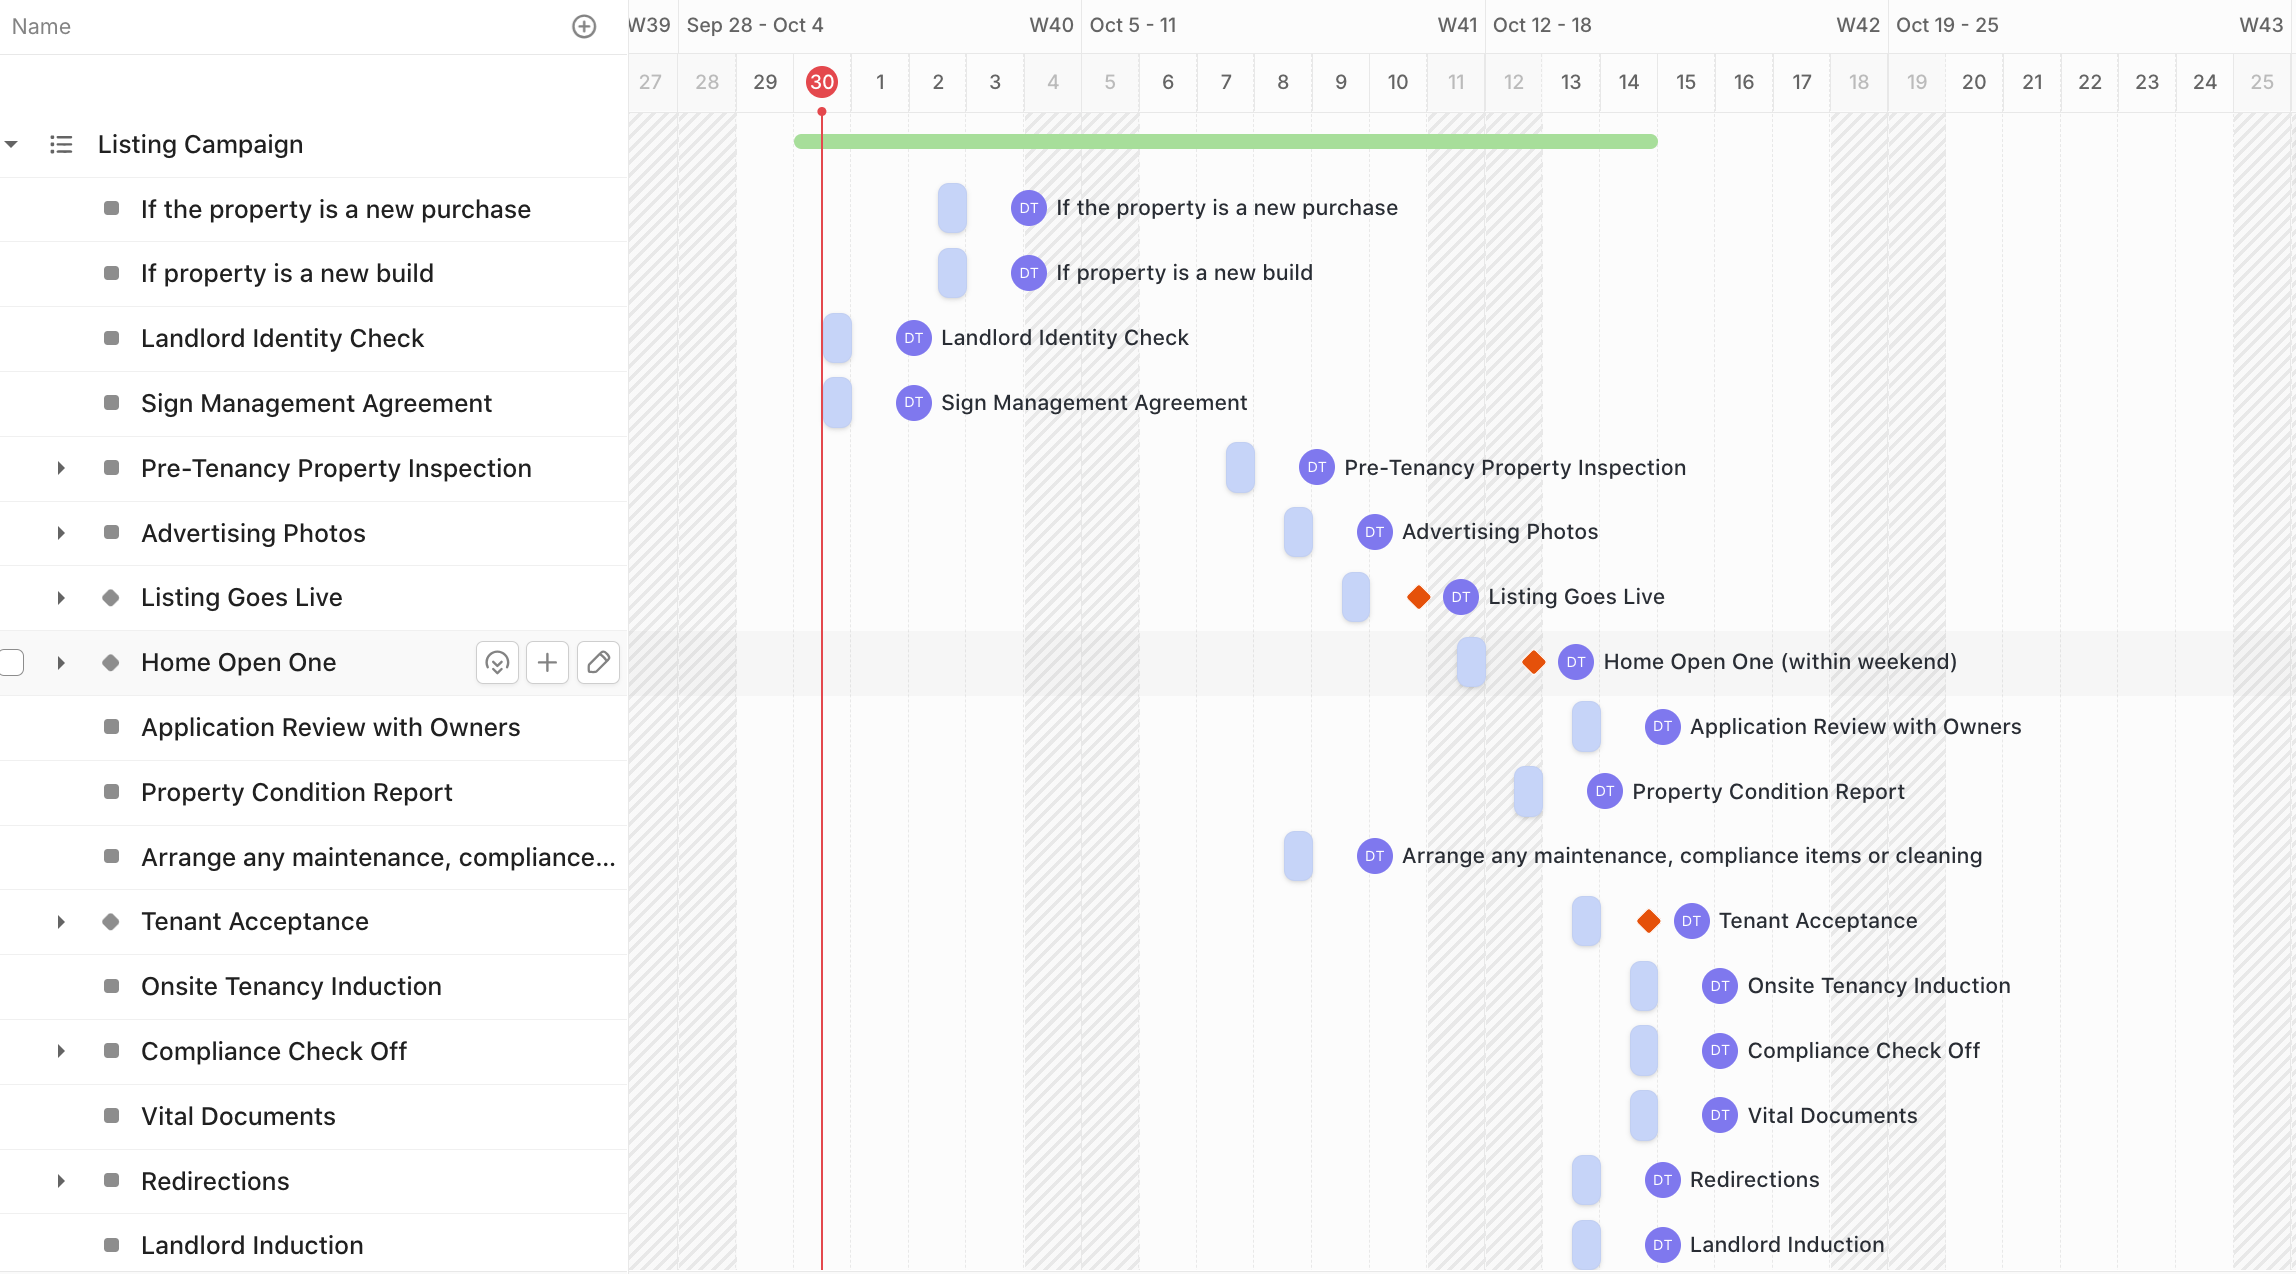
Task: Open the Property Condition Report task
Action: pyautogui.click(x=296, y=792)
